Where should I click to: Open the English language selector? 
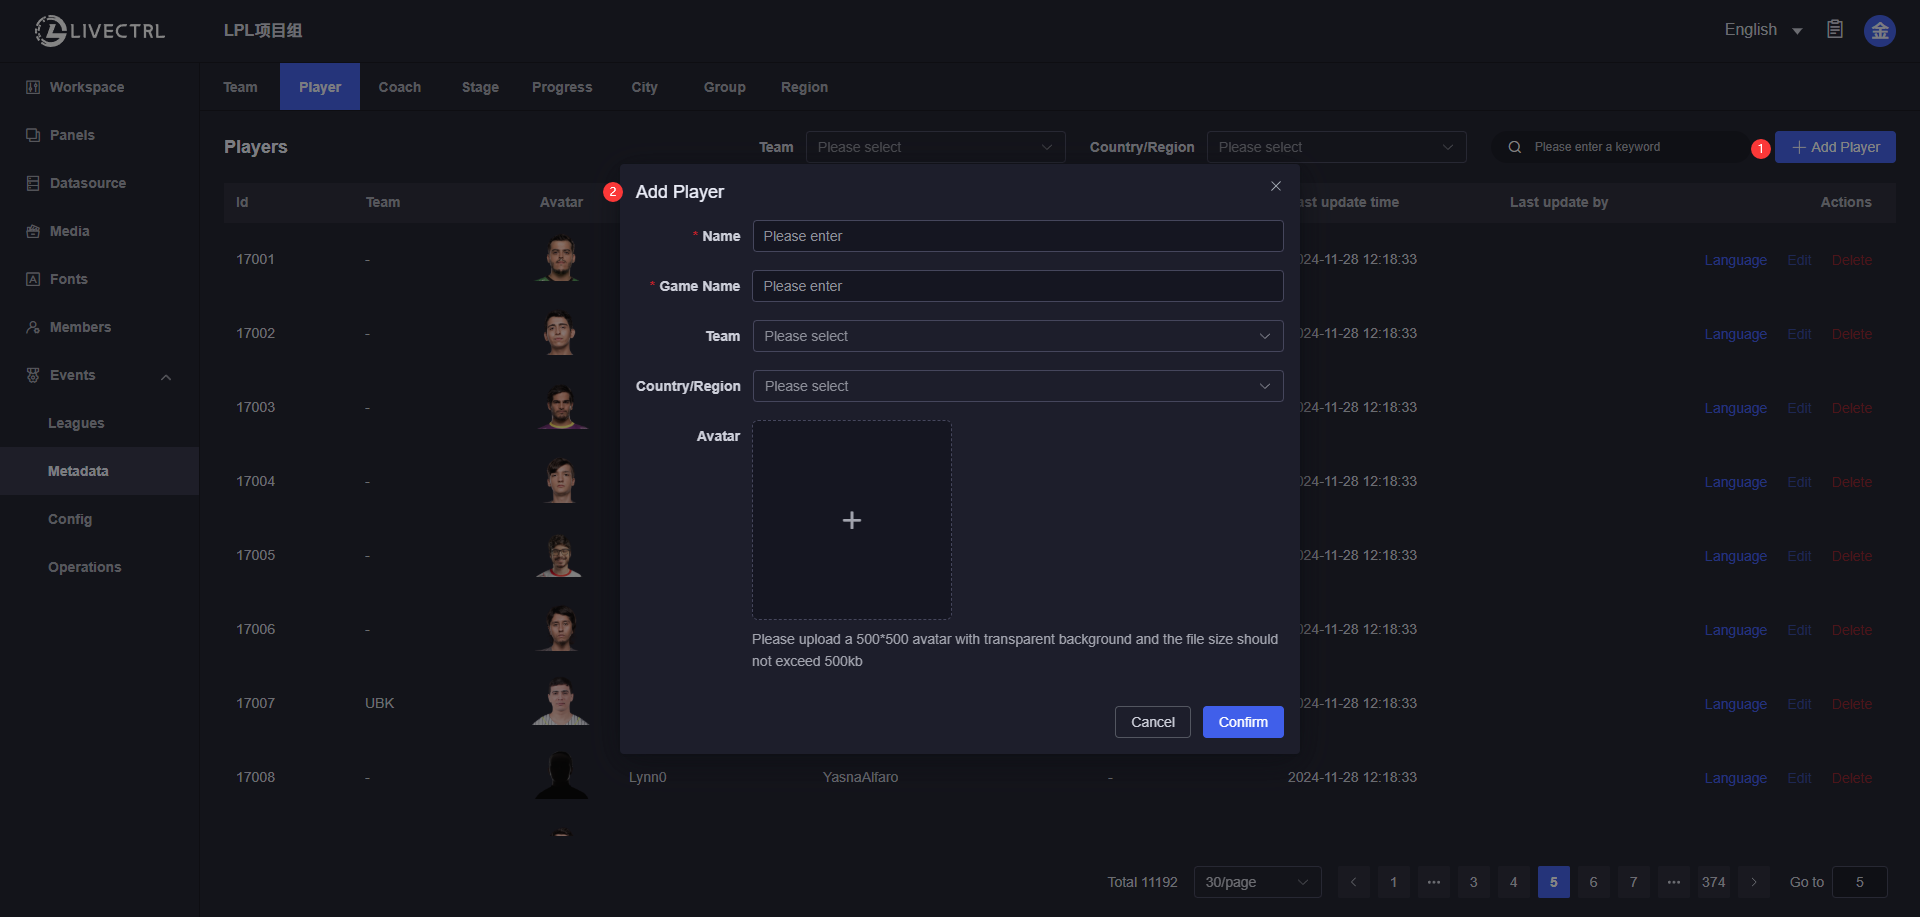tap(1762, 30)
